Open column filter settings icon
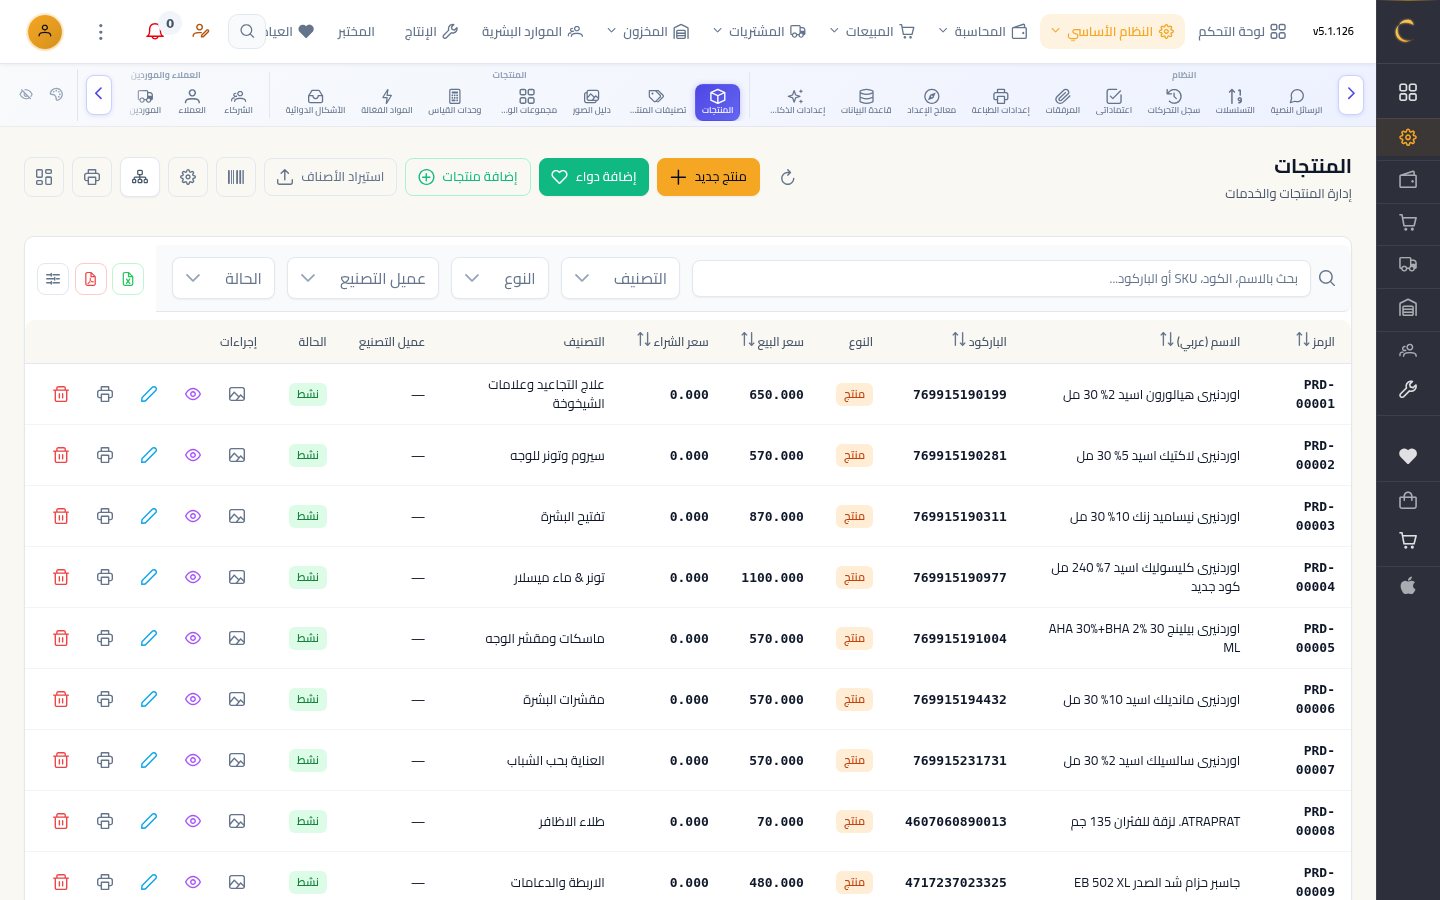 tap(53, 279)
